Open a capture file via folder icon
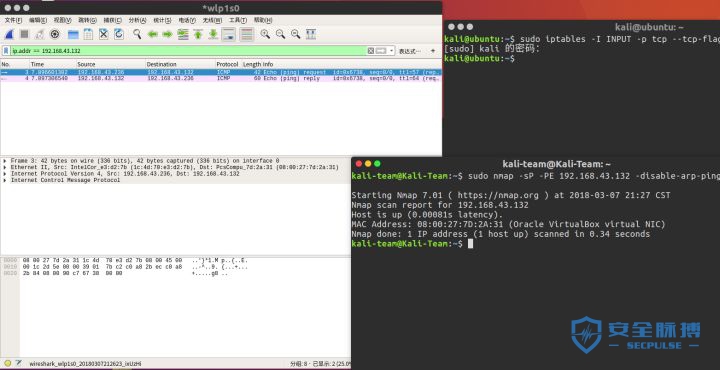The width and height of the screenshot is (720, 370). pos(73,34)
